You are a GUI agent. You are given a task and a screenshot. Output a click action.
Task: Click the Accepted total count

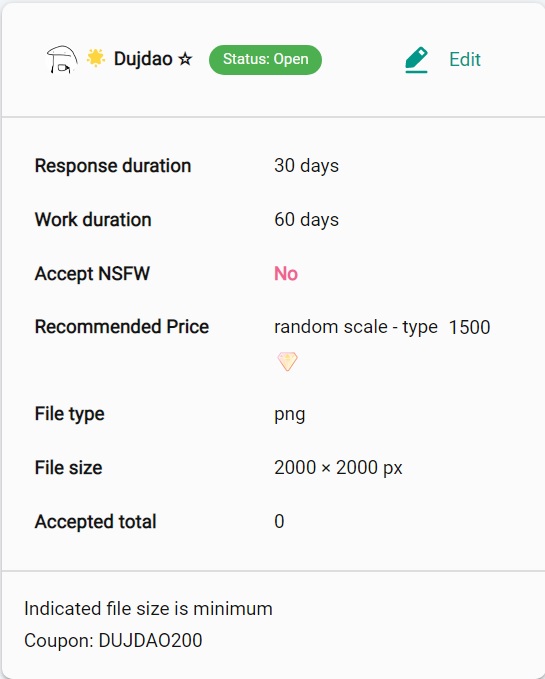click(x=279, y=521)
